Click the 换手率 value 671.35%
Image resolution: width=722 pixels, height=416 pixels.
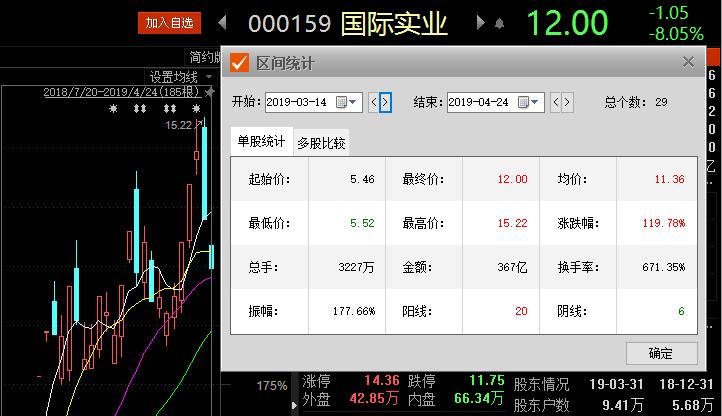tap(664, 267)
